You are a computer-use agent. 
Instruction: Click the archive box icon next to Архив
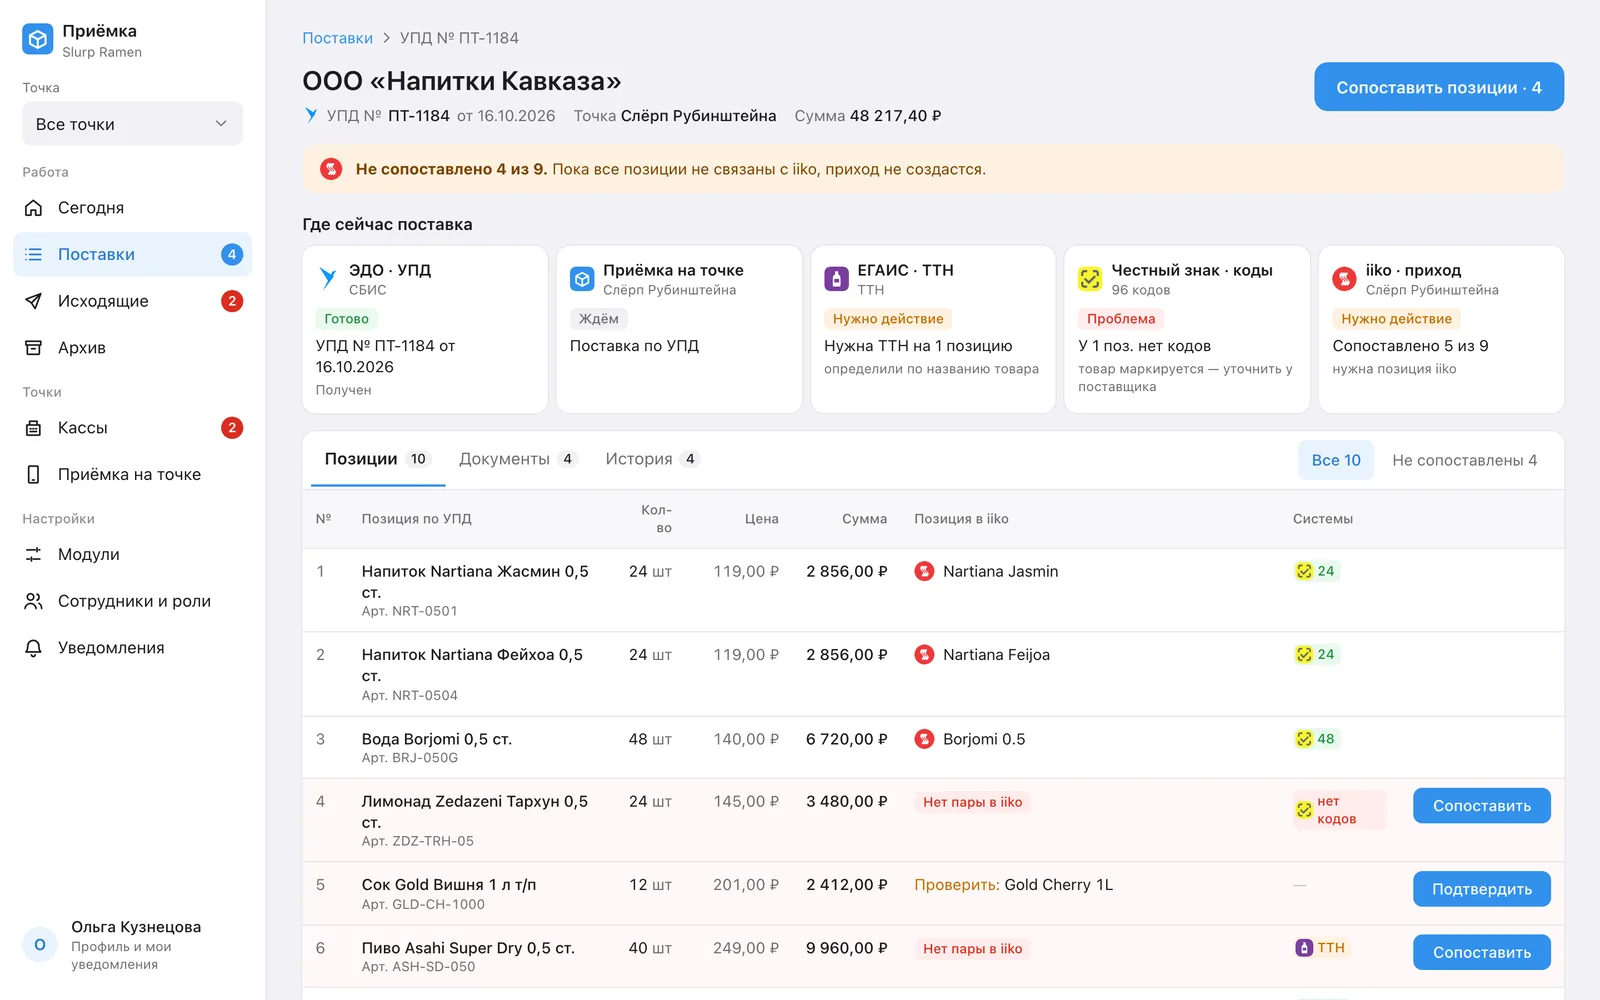point(33,348)
